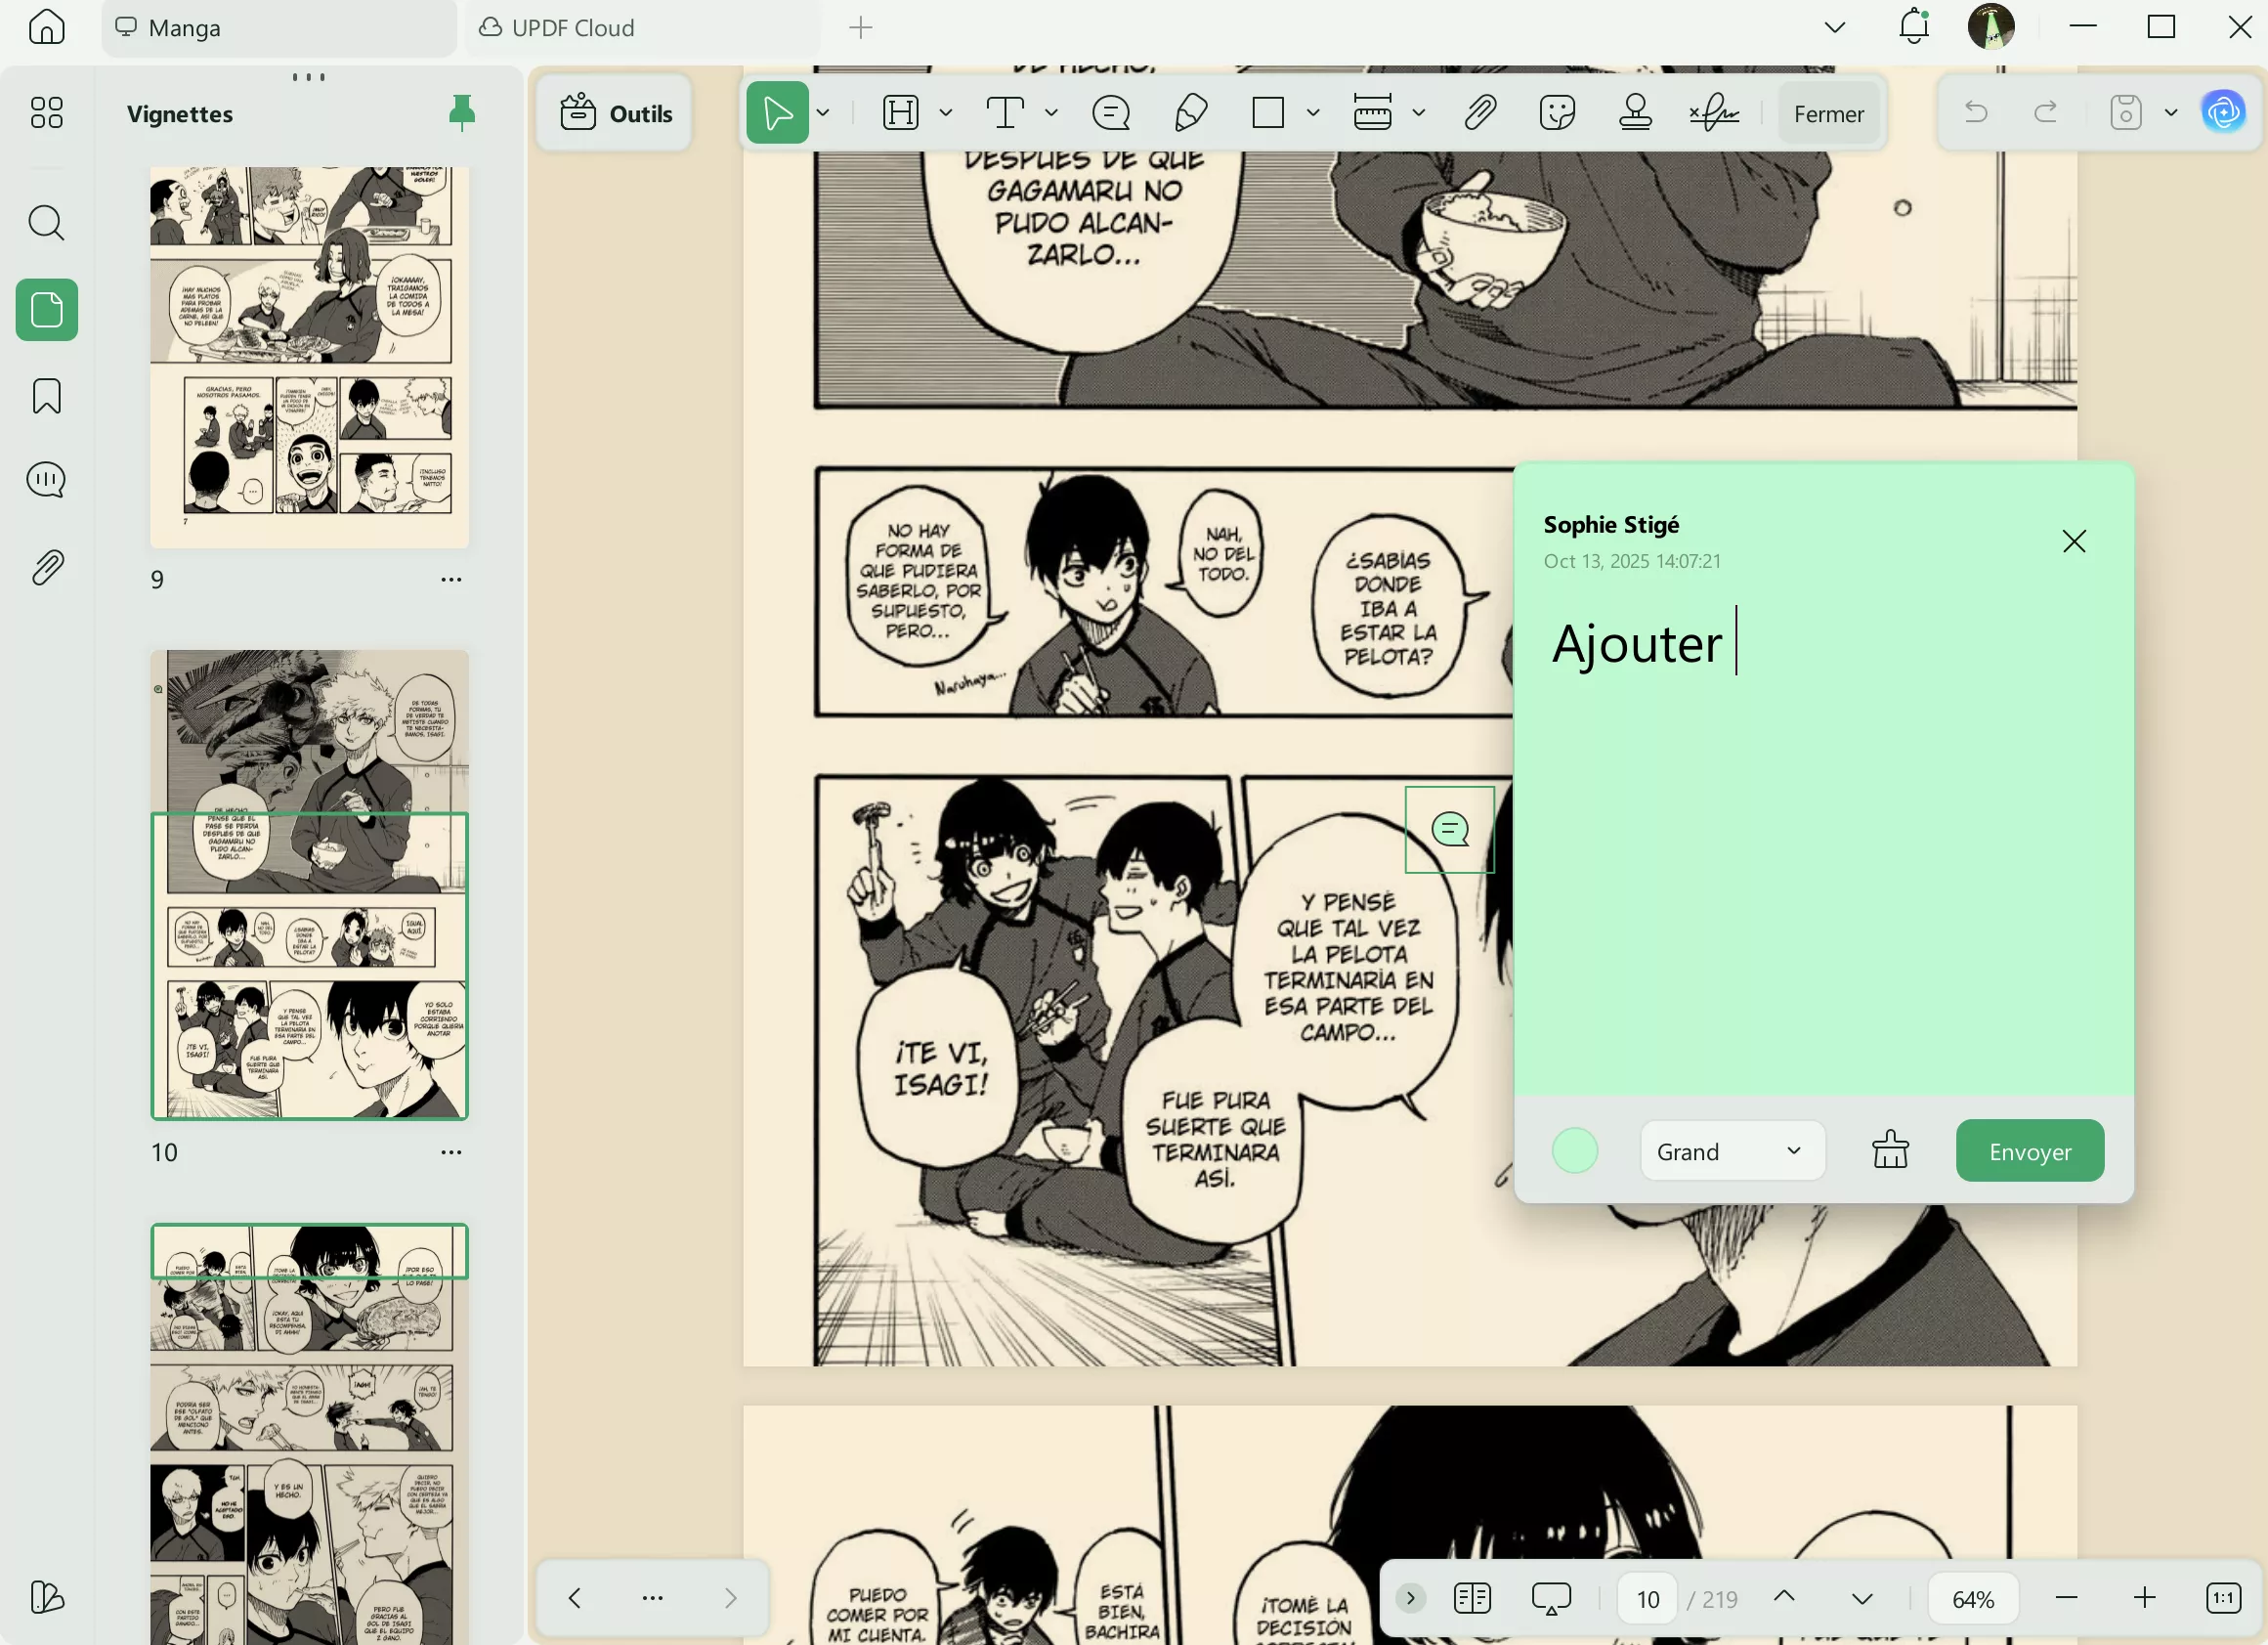Toggle the thumbnails panel sidebar button
The image size is (2268, 1645).
click(47, 310)
